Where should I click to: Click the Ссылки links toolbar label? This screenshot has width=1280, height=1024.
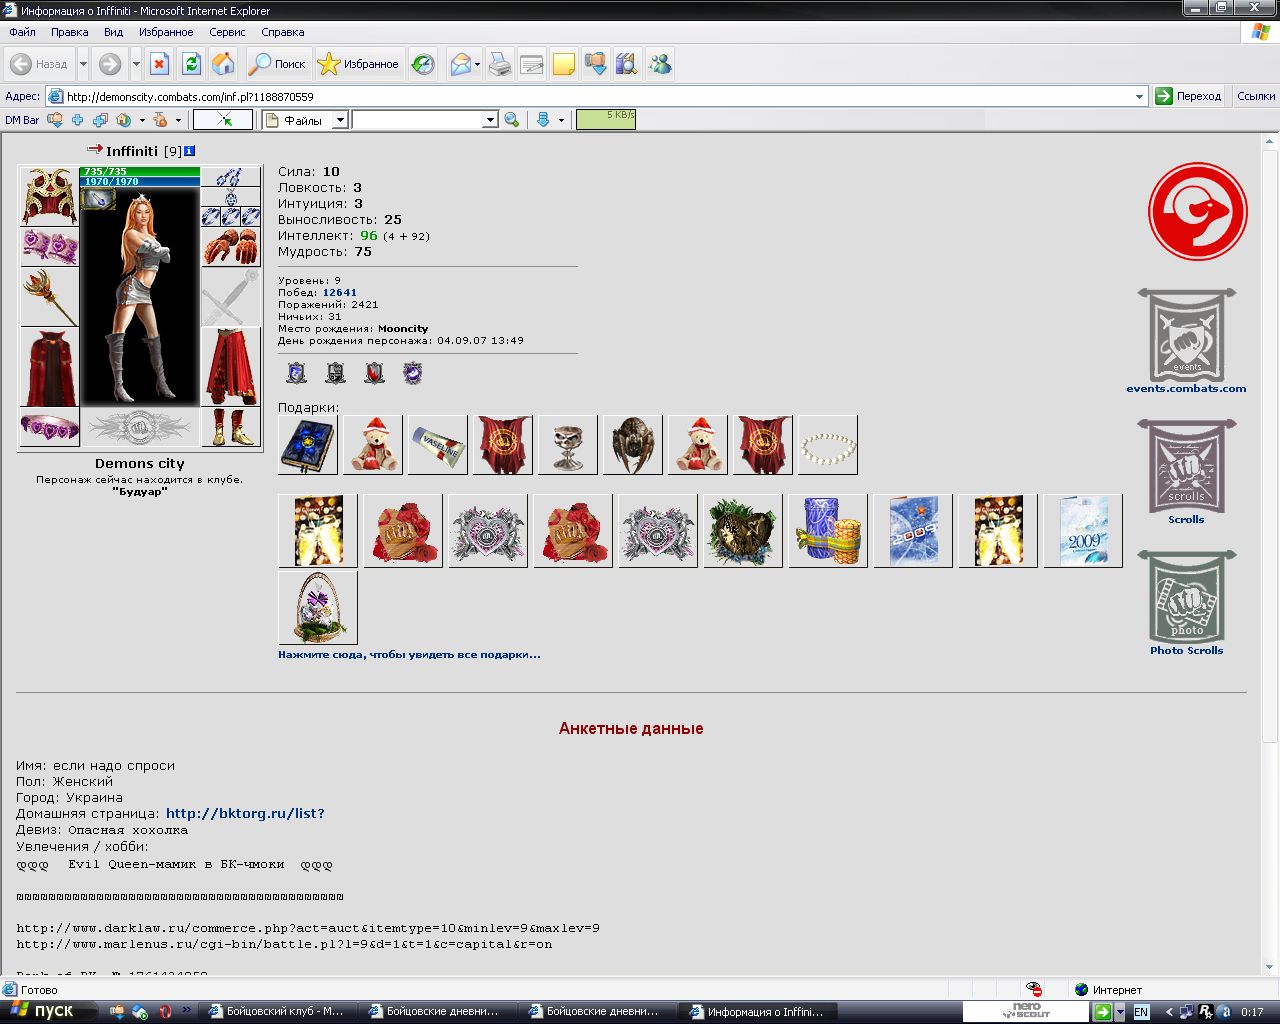tap(1256, 96)
